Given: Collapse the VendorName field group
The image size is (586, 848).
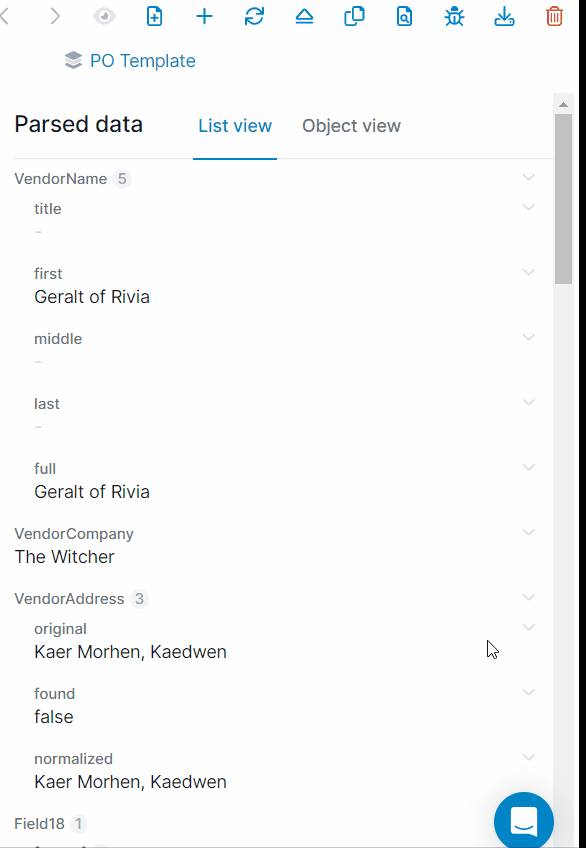Looking at the screenshot, I should click(528, 177).
